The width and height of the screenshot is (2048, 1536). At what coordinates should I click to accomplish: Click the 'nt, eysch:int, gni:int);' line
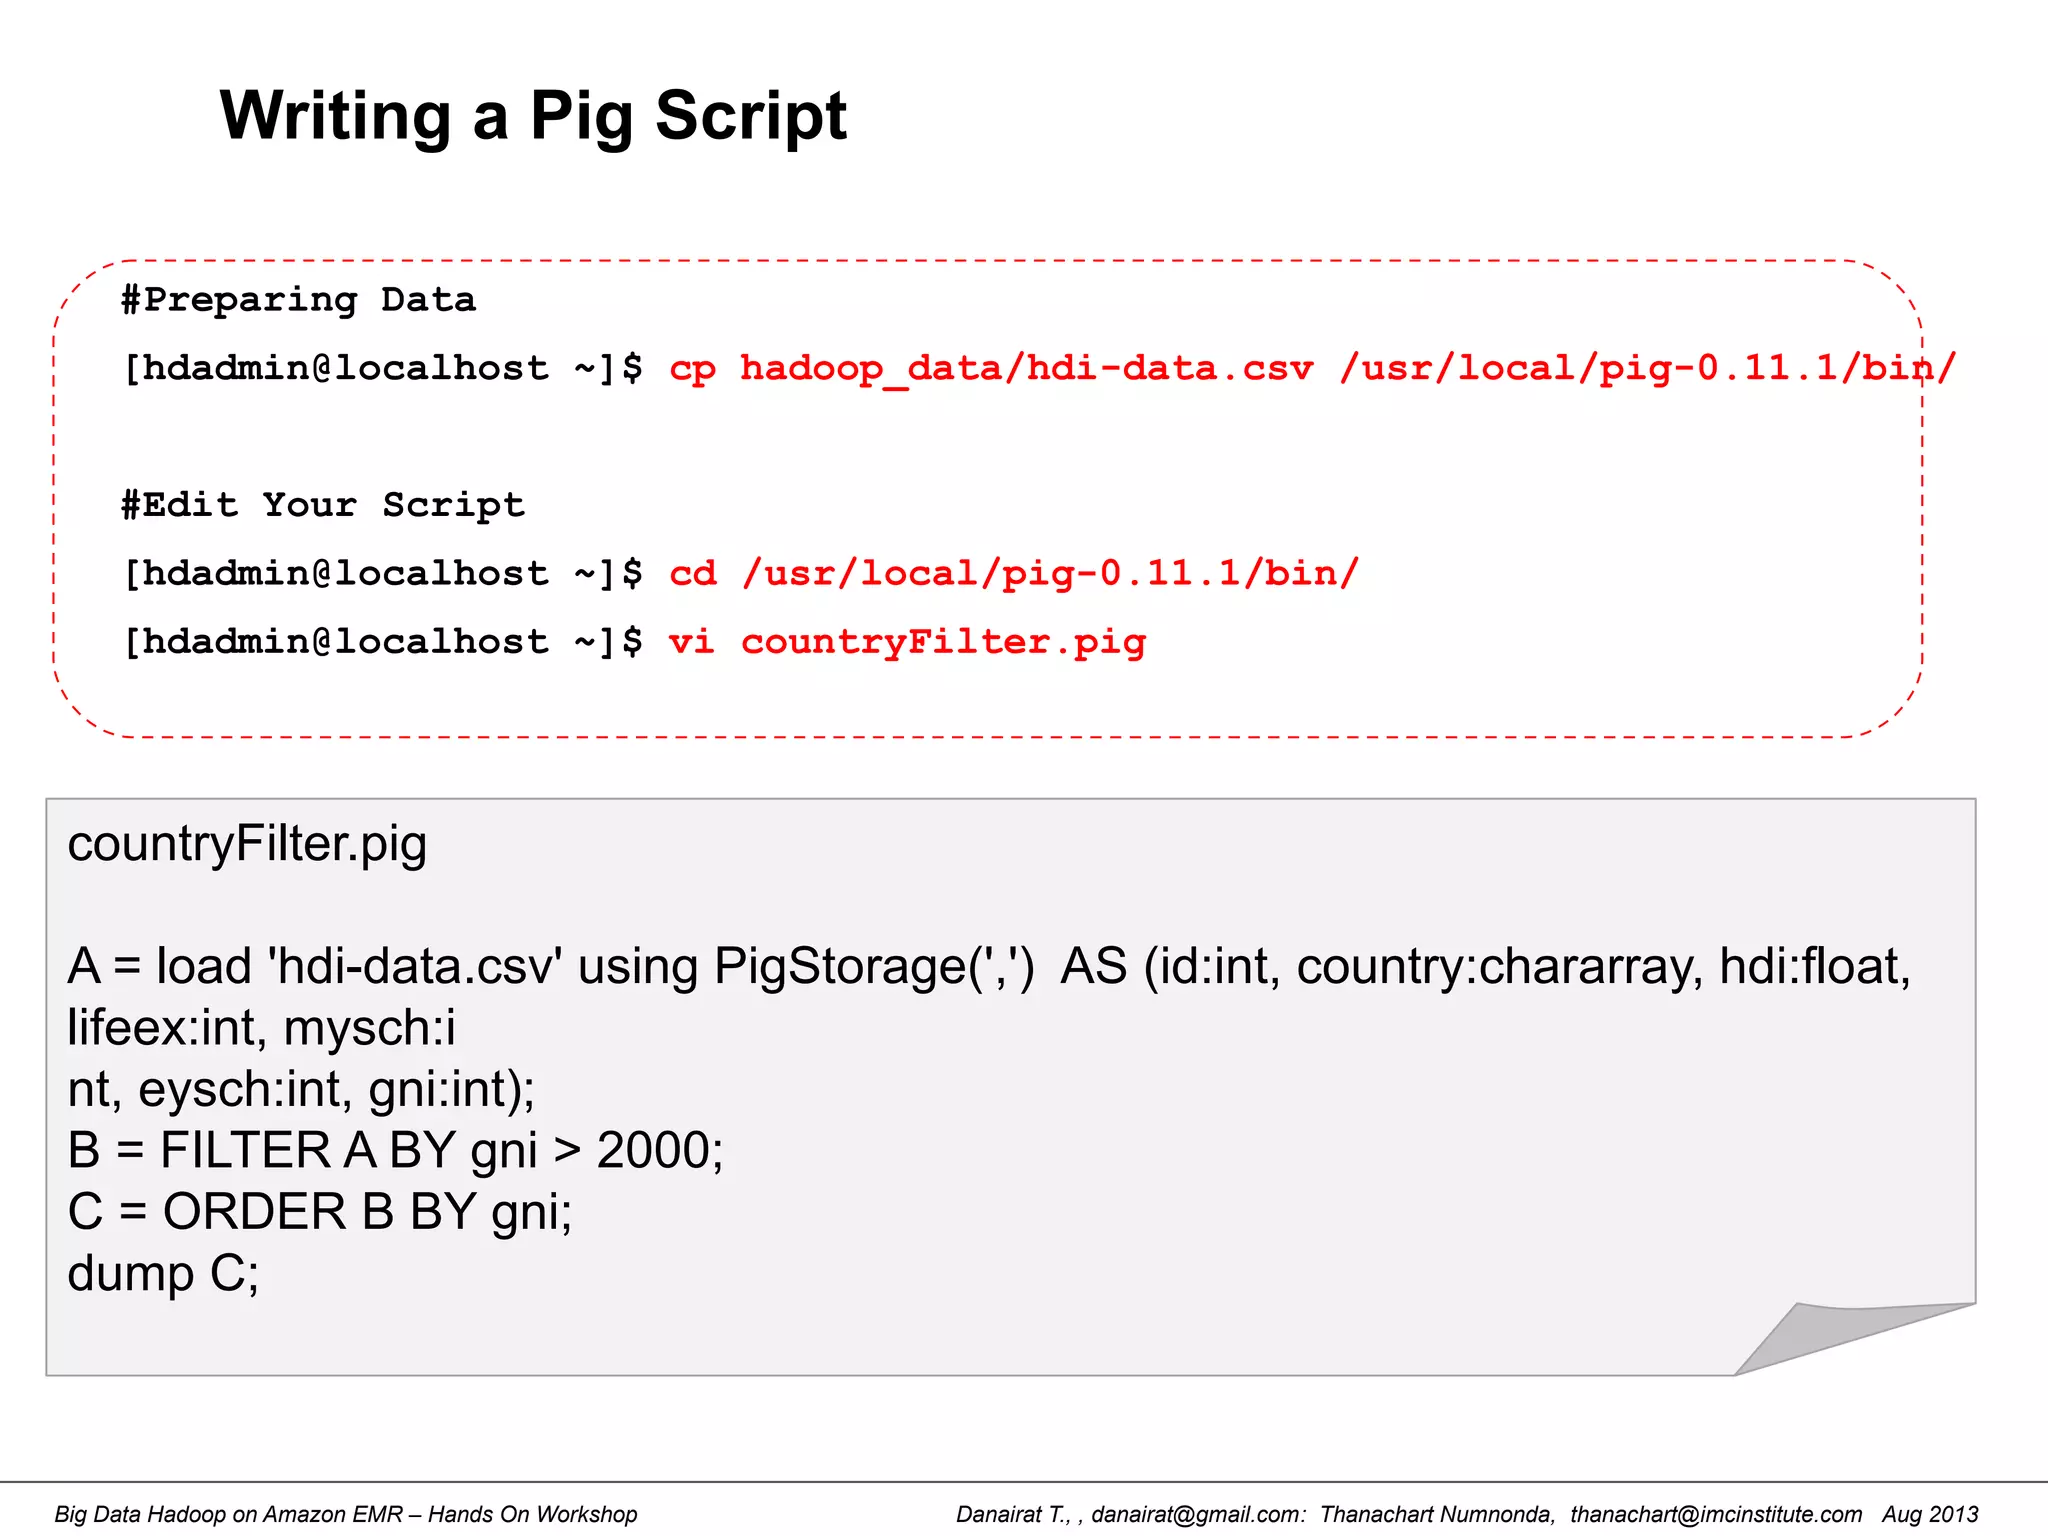click(x=301, y=1090)
